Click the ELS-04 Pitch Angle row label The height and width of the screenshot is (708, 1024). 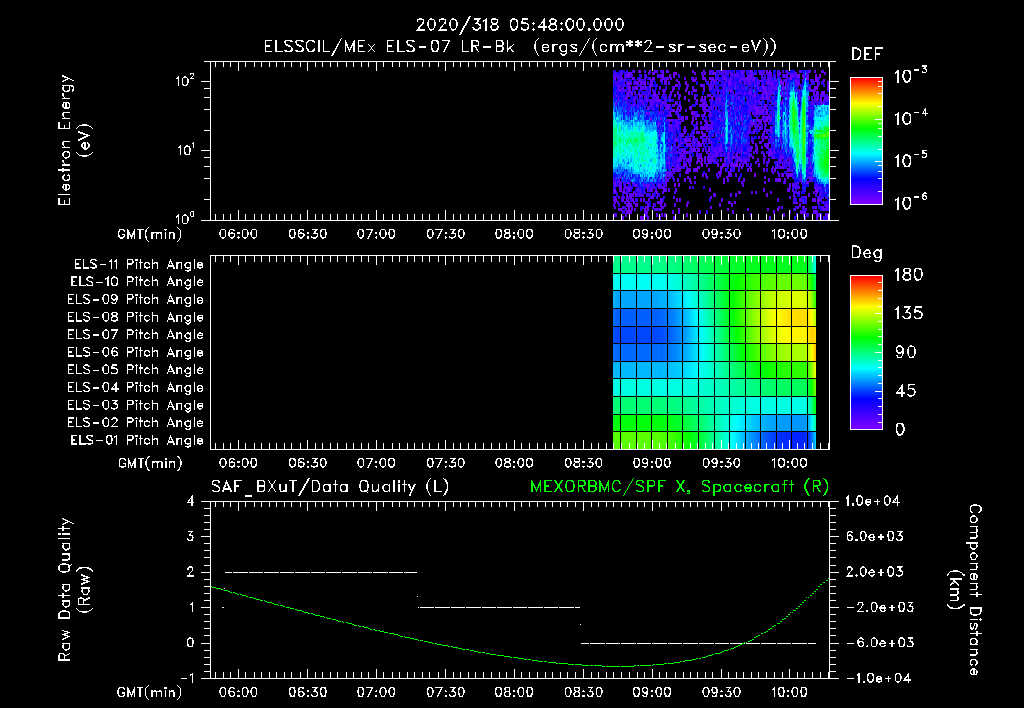tap(136, 388)
